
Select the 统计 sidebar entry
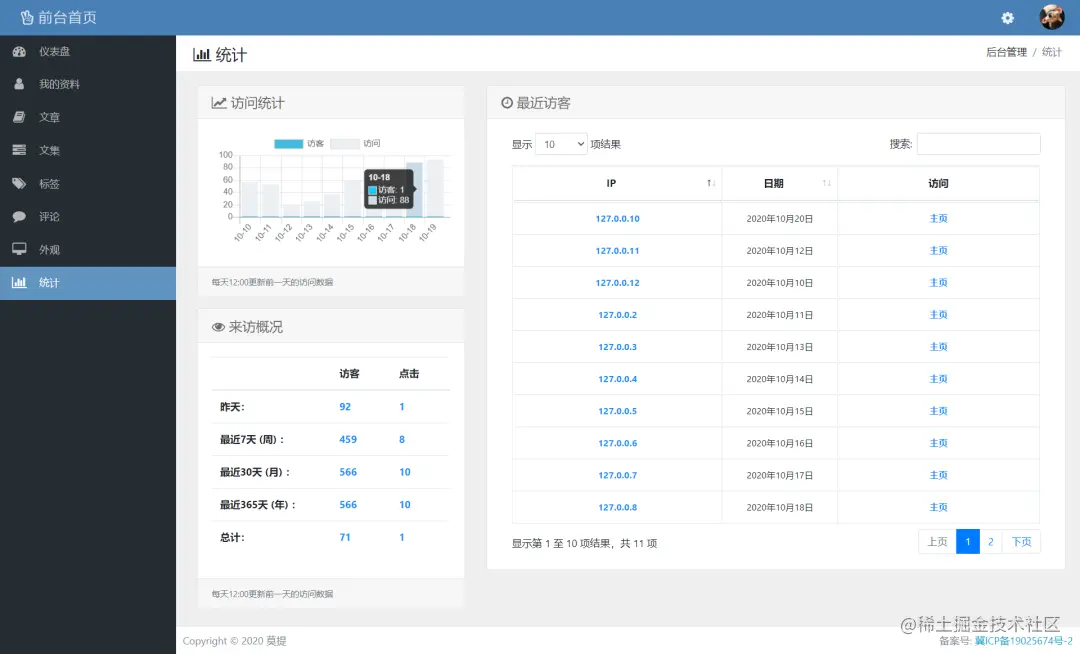click(x=88, y=283)
